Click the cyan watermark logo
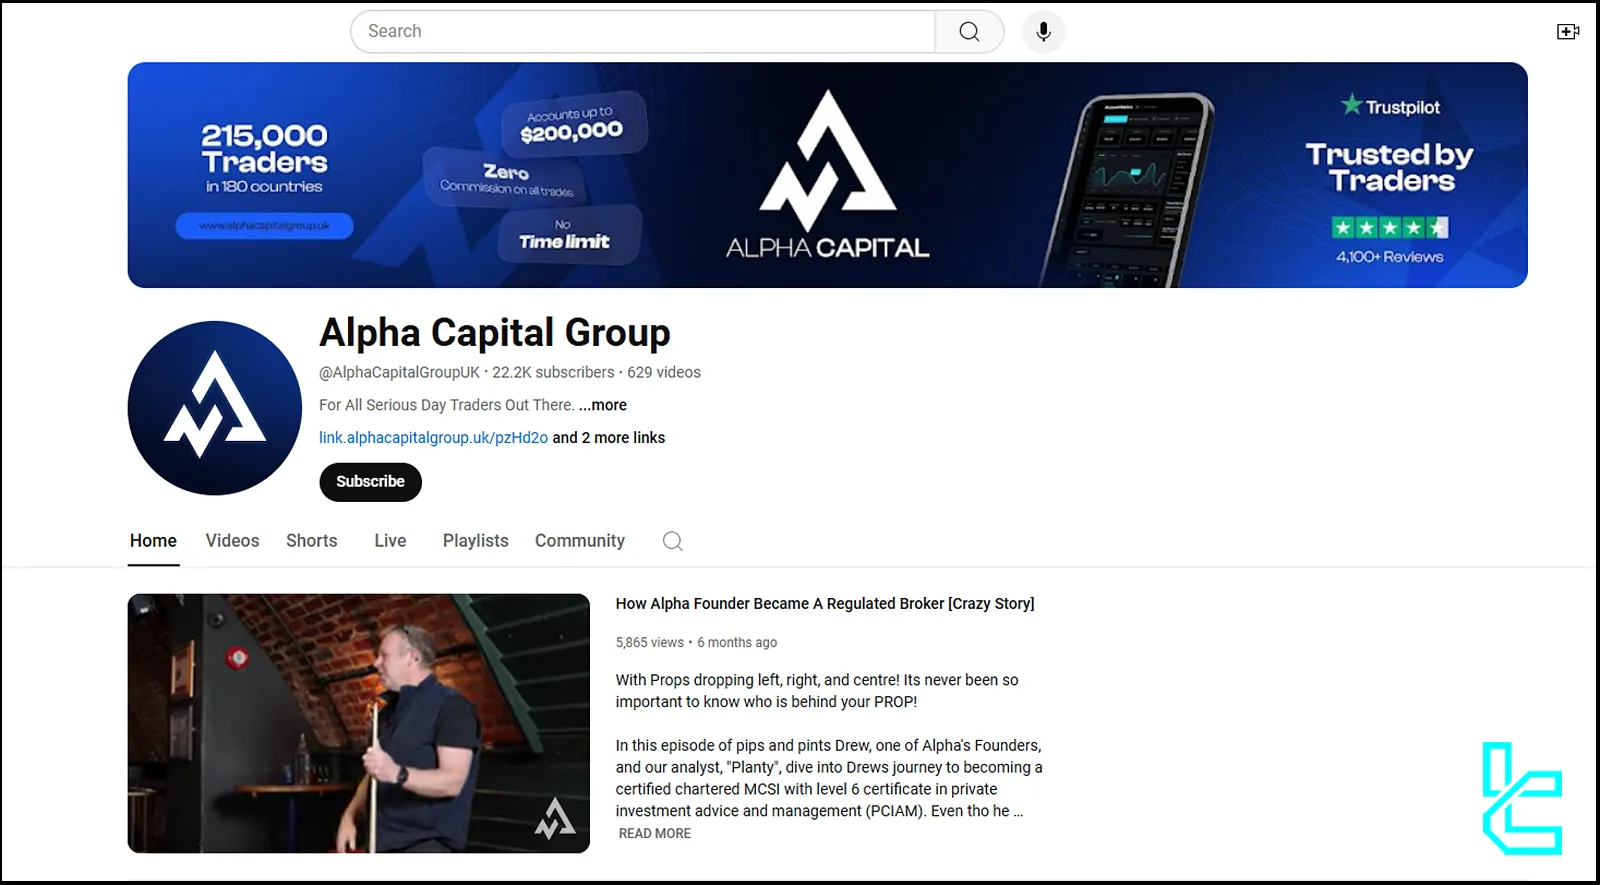The image size is (1600, 885). pos(1522,798)
